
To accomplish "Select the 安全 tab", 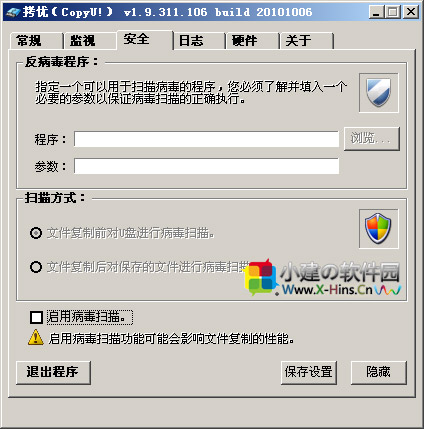I will tap(145, 40).
